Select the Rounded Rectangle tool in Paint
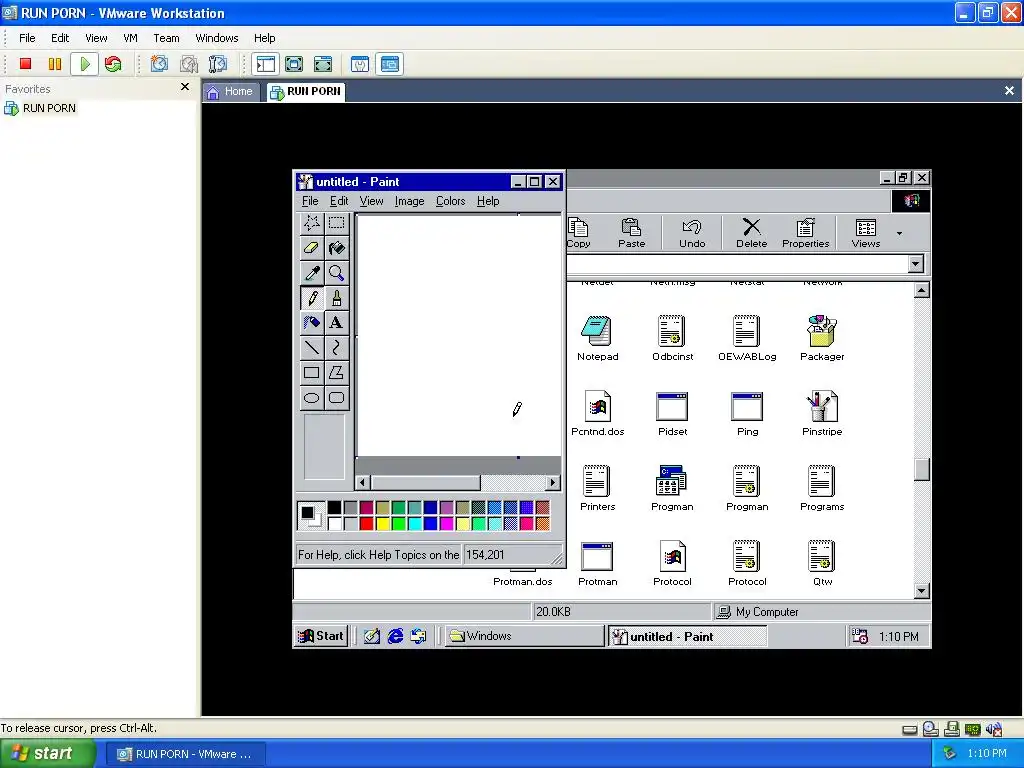The image size is (1024, 768). click(x=336, y=398)
